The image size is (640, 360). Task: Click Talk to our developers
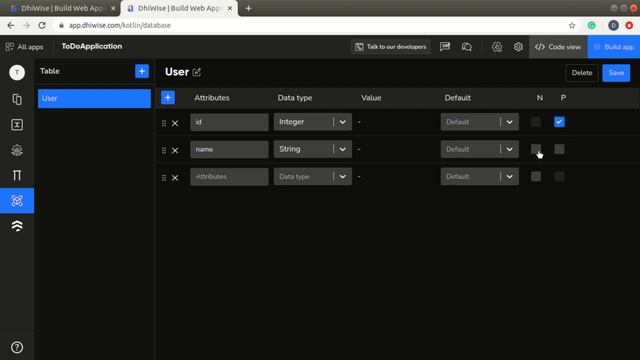391,47
